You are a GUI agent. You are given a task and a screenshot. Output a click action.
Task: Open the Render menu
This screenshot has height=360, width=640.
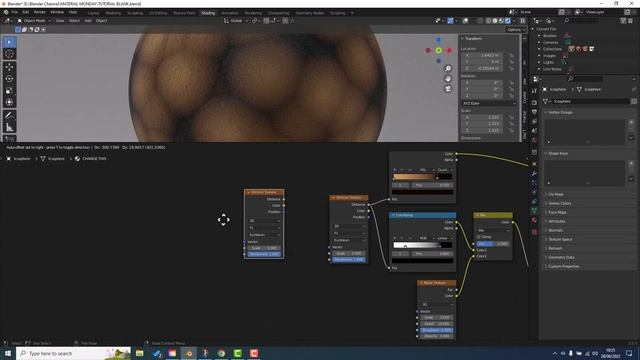(40, 12)
